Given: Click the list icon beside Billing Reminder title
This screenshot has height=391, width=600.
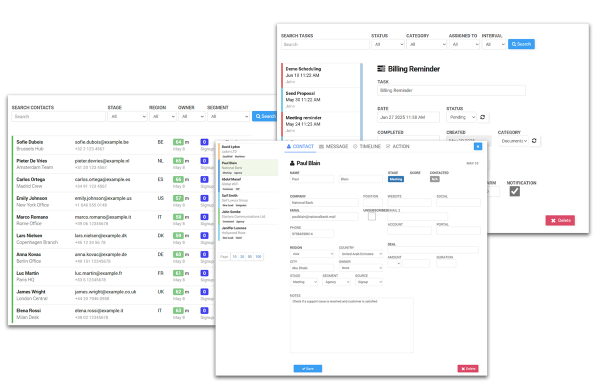Looking at the screenshot, I should coord(381,69).
